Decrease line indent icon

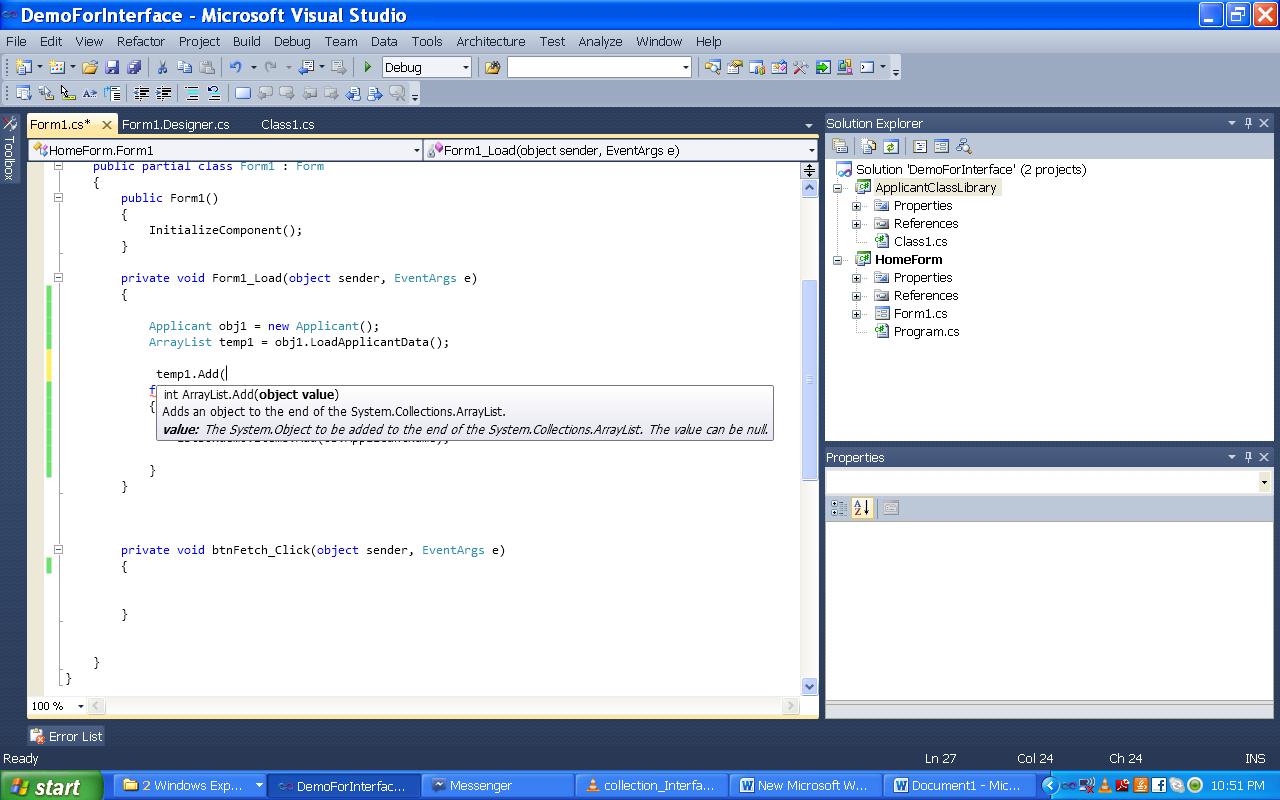pos(141,93)
